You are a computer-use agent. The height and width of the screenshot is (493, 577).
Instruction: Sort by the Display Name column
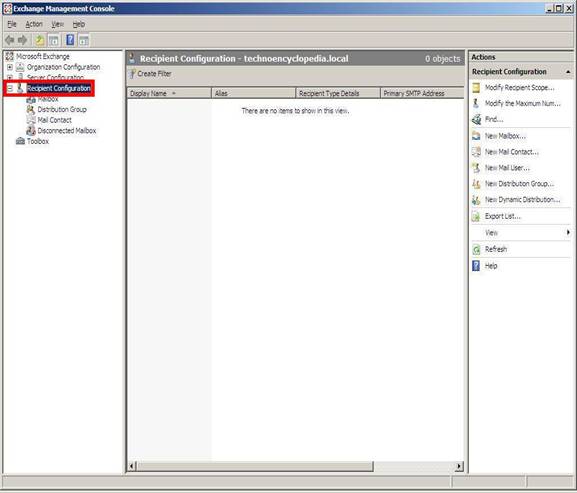click(169, 93)
